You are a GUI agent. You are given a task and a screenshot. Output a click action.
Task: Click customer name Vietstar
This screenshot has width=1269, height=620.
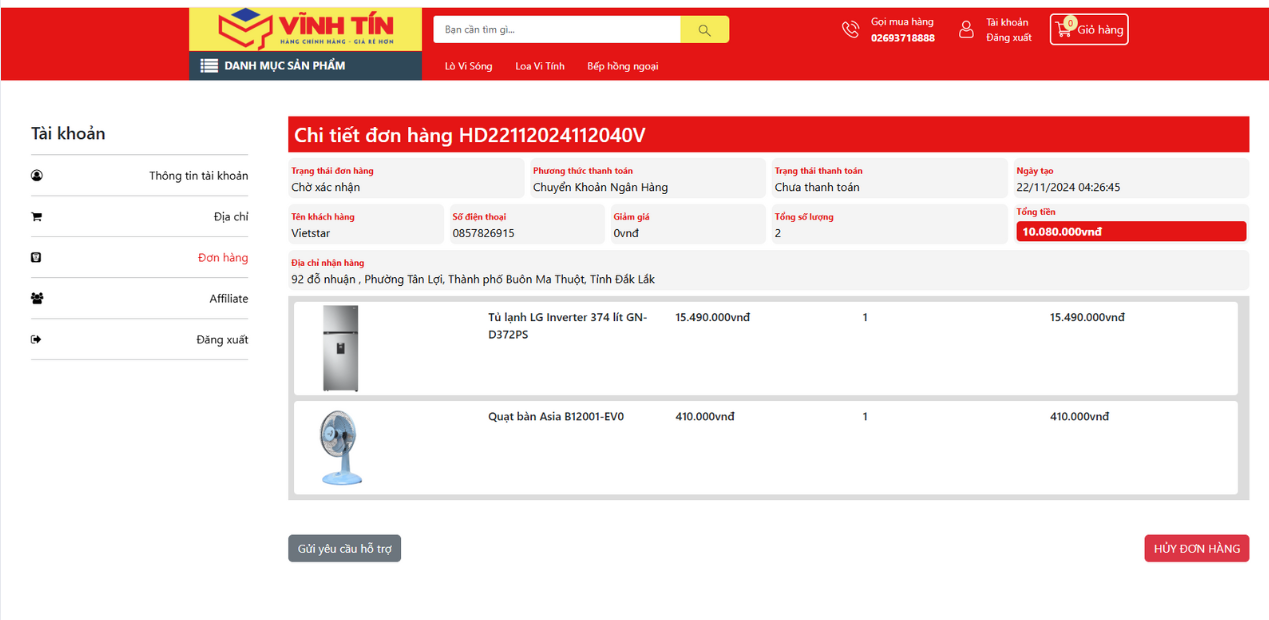pos(311,233)
